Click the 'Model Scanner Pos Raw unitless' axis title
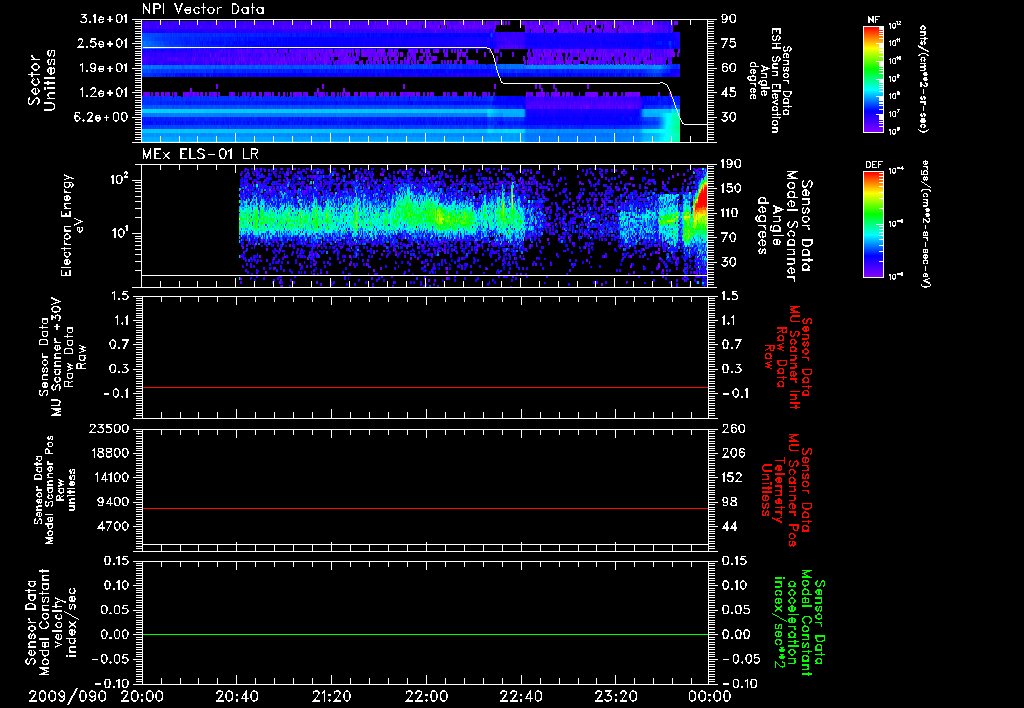Image resolution: width=1024 pixels, height=708 pixels. point(55,490)
